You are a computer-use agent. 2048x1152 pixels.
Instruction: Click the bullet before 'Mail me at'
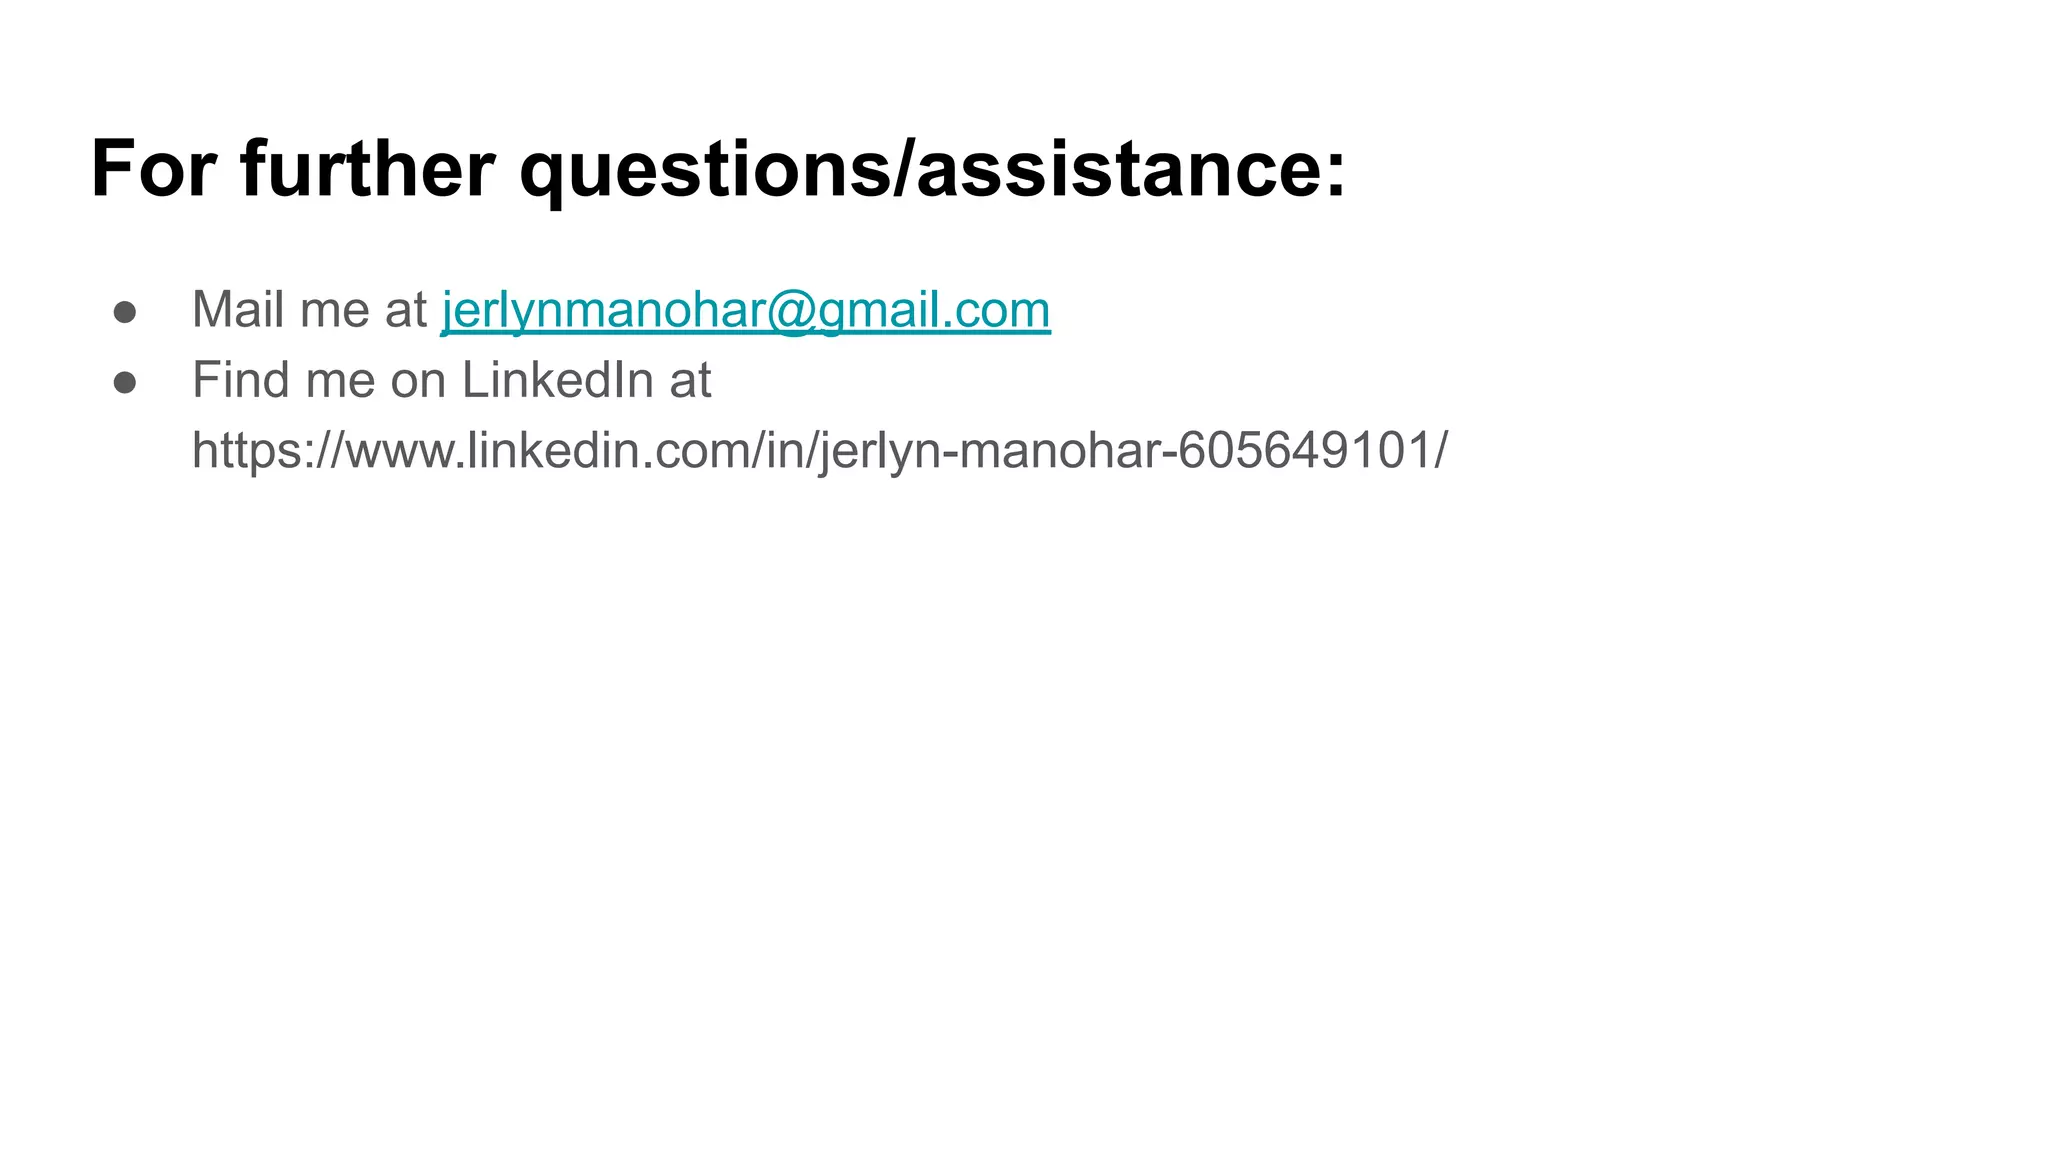125,312
